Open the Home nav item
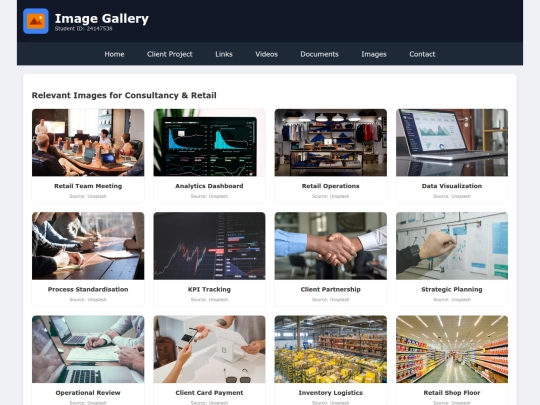Viewport: 540px width, 405px height. [x=114, y=54]
